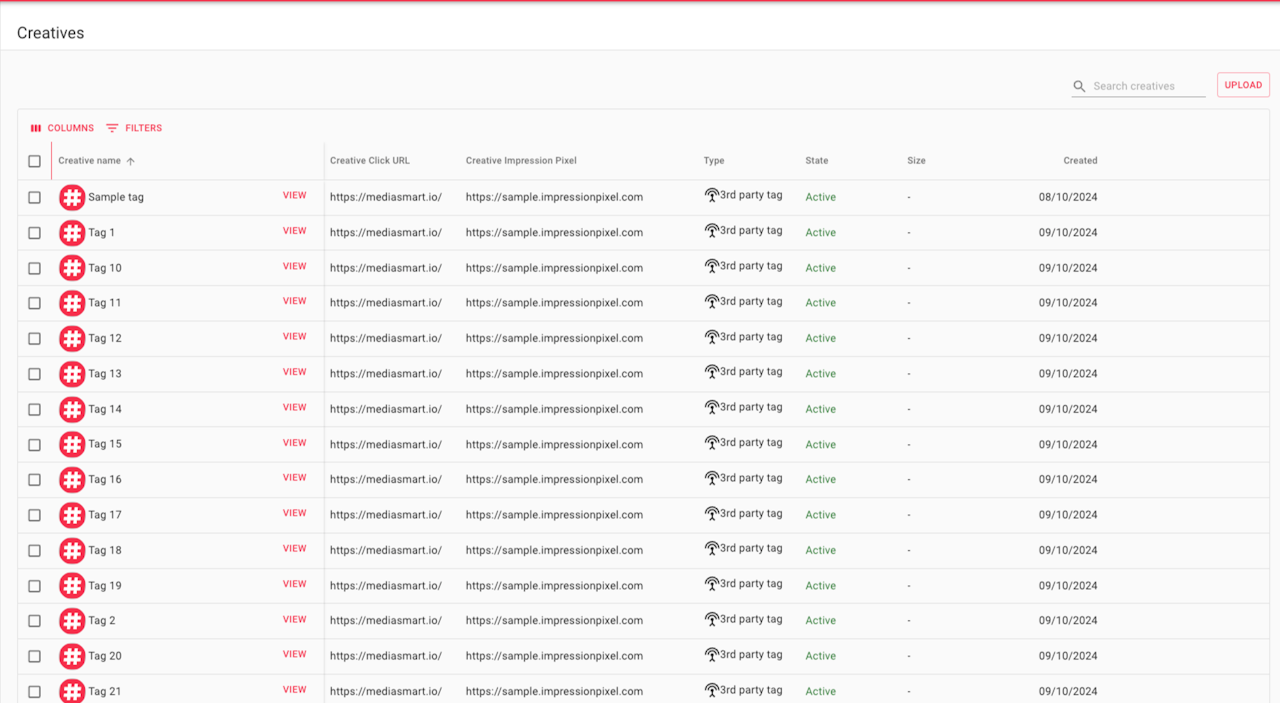This screenshot has width=1280, height=703.
Task: Click the red hashtag icon for Tag 10
Action: point(72,268)
